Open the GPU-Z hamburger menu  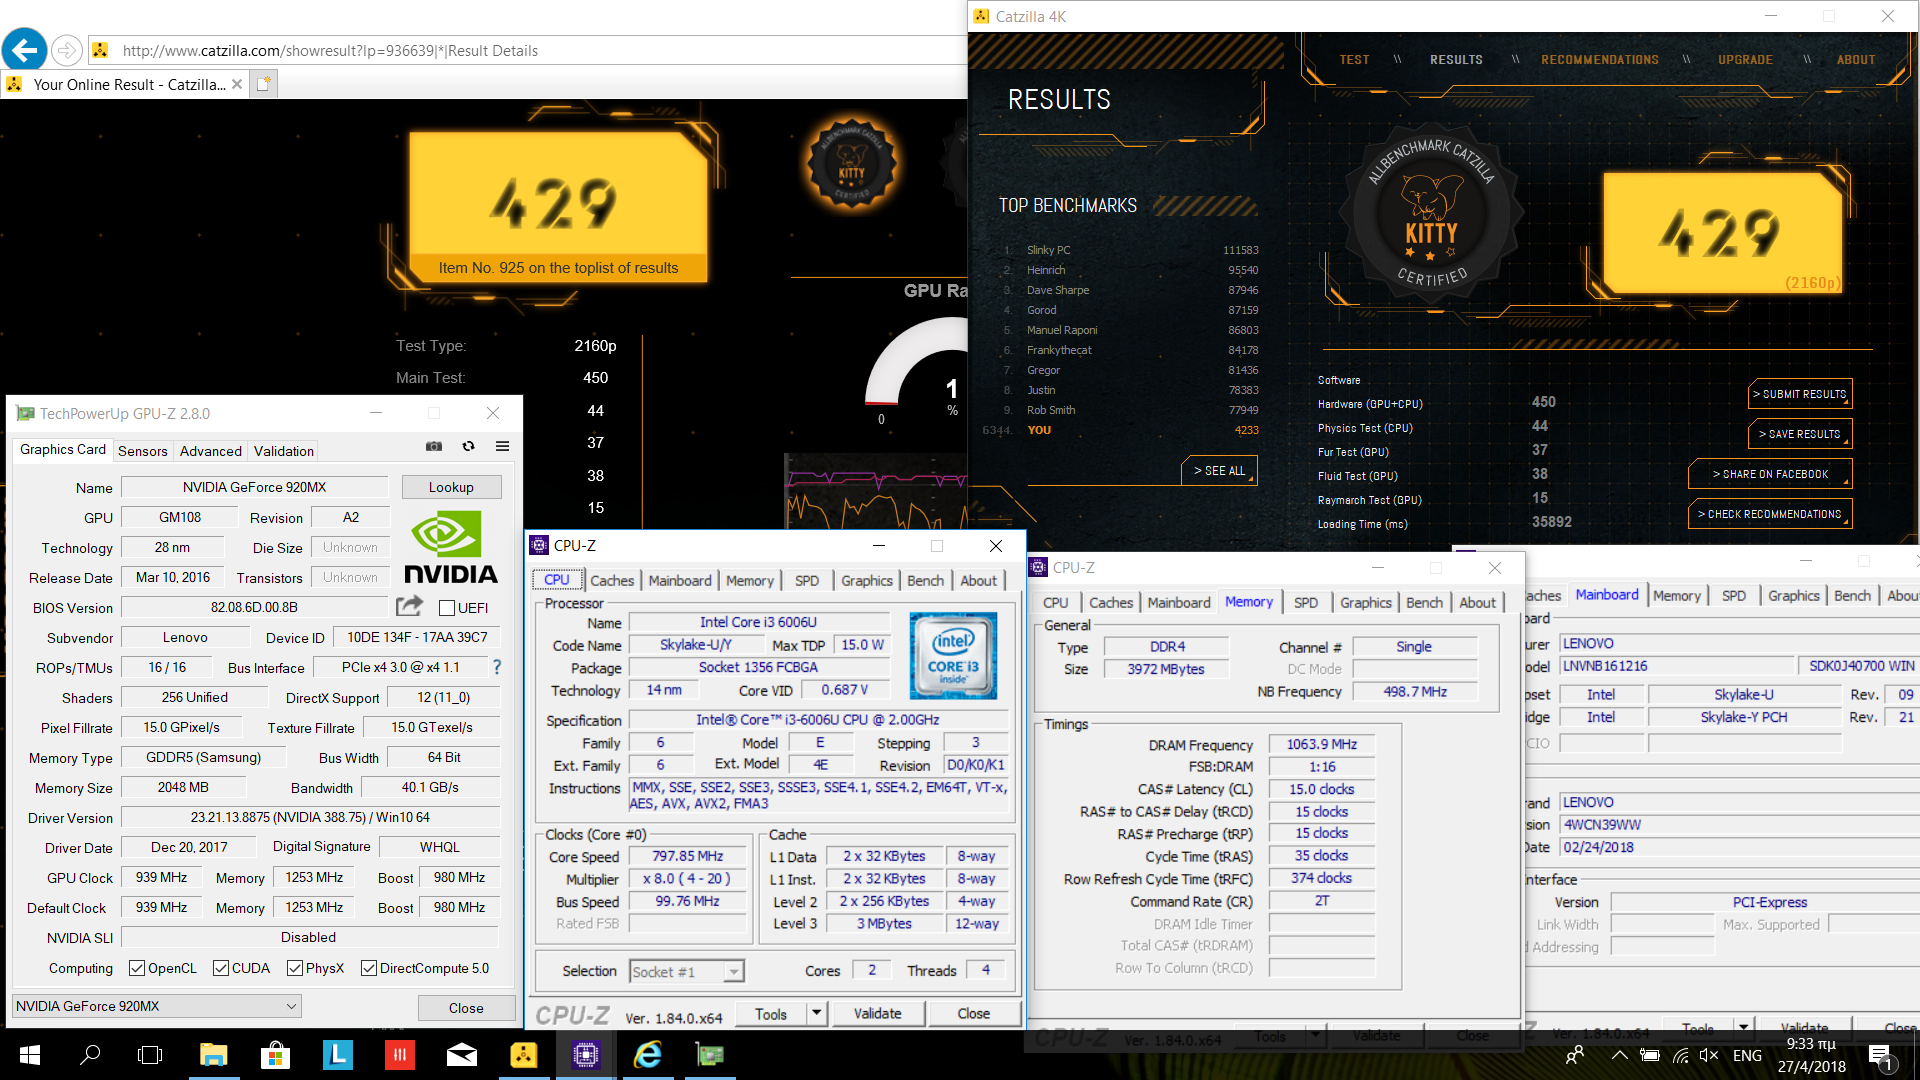pos(502,446)
